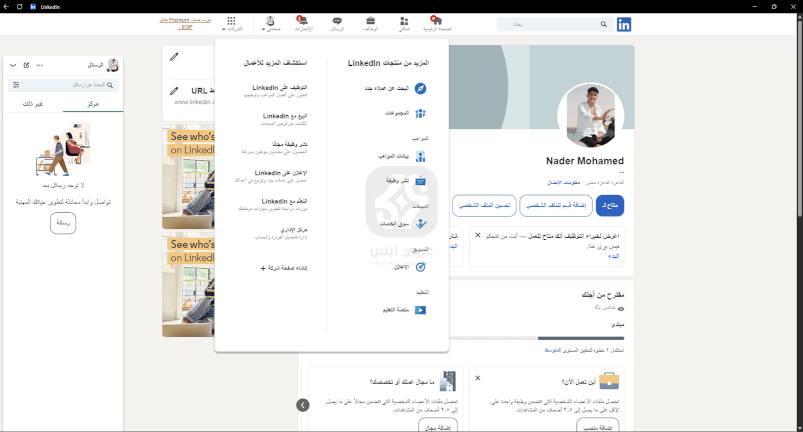
Task: Dismiss the Where do you work card
Action: 478,378
